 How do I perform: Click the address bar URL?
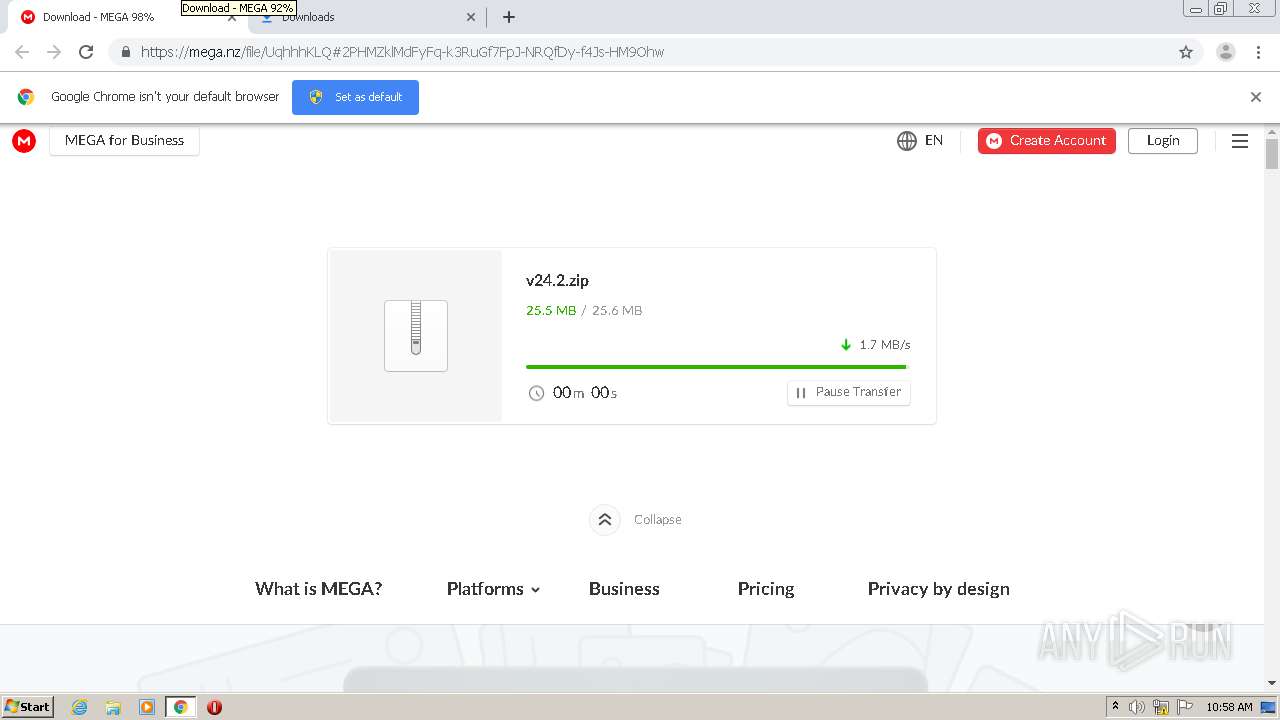point(402,52)
